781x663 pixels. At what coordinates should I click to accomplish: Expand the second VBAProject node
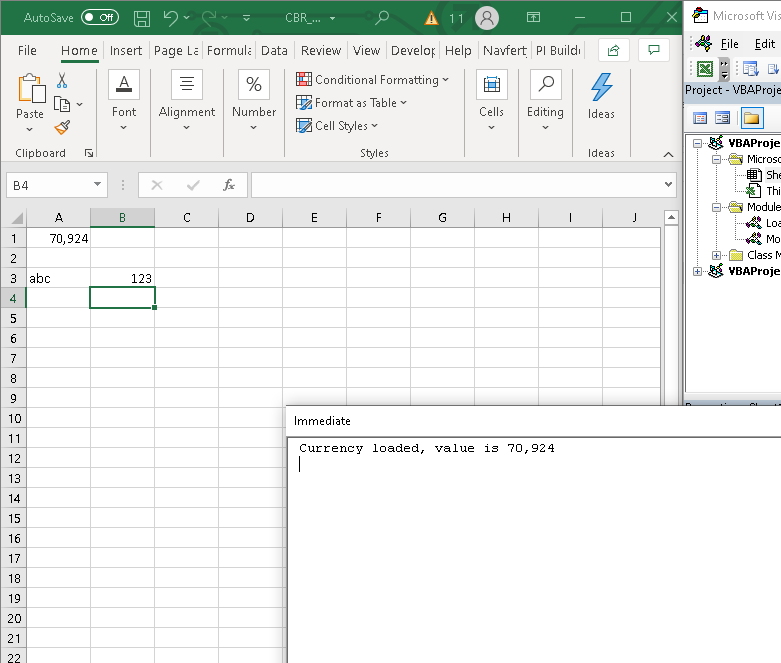pyautogui.click(x=697, y=271)
